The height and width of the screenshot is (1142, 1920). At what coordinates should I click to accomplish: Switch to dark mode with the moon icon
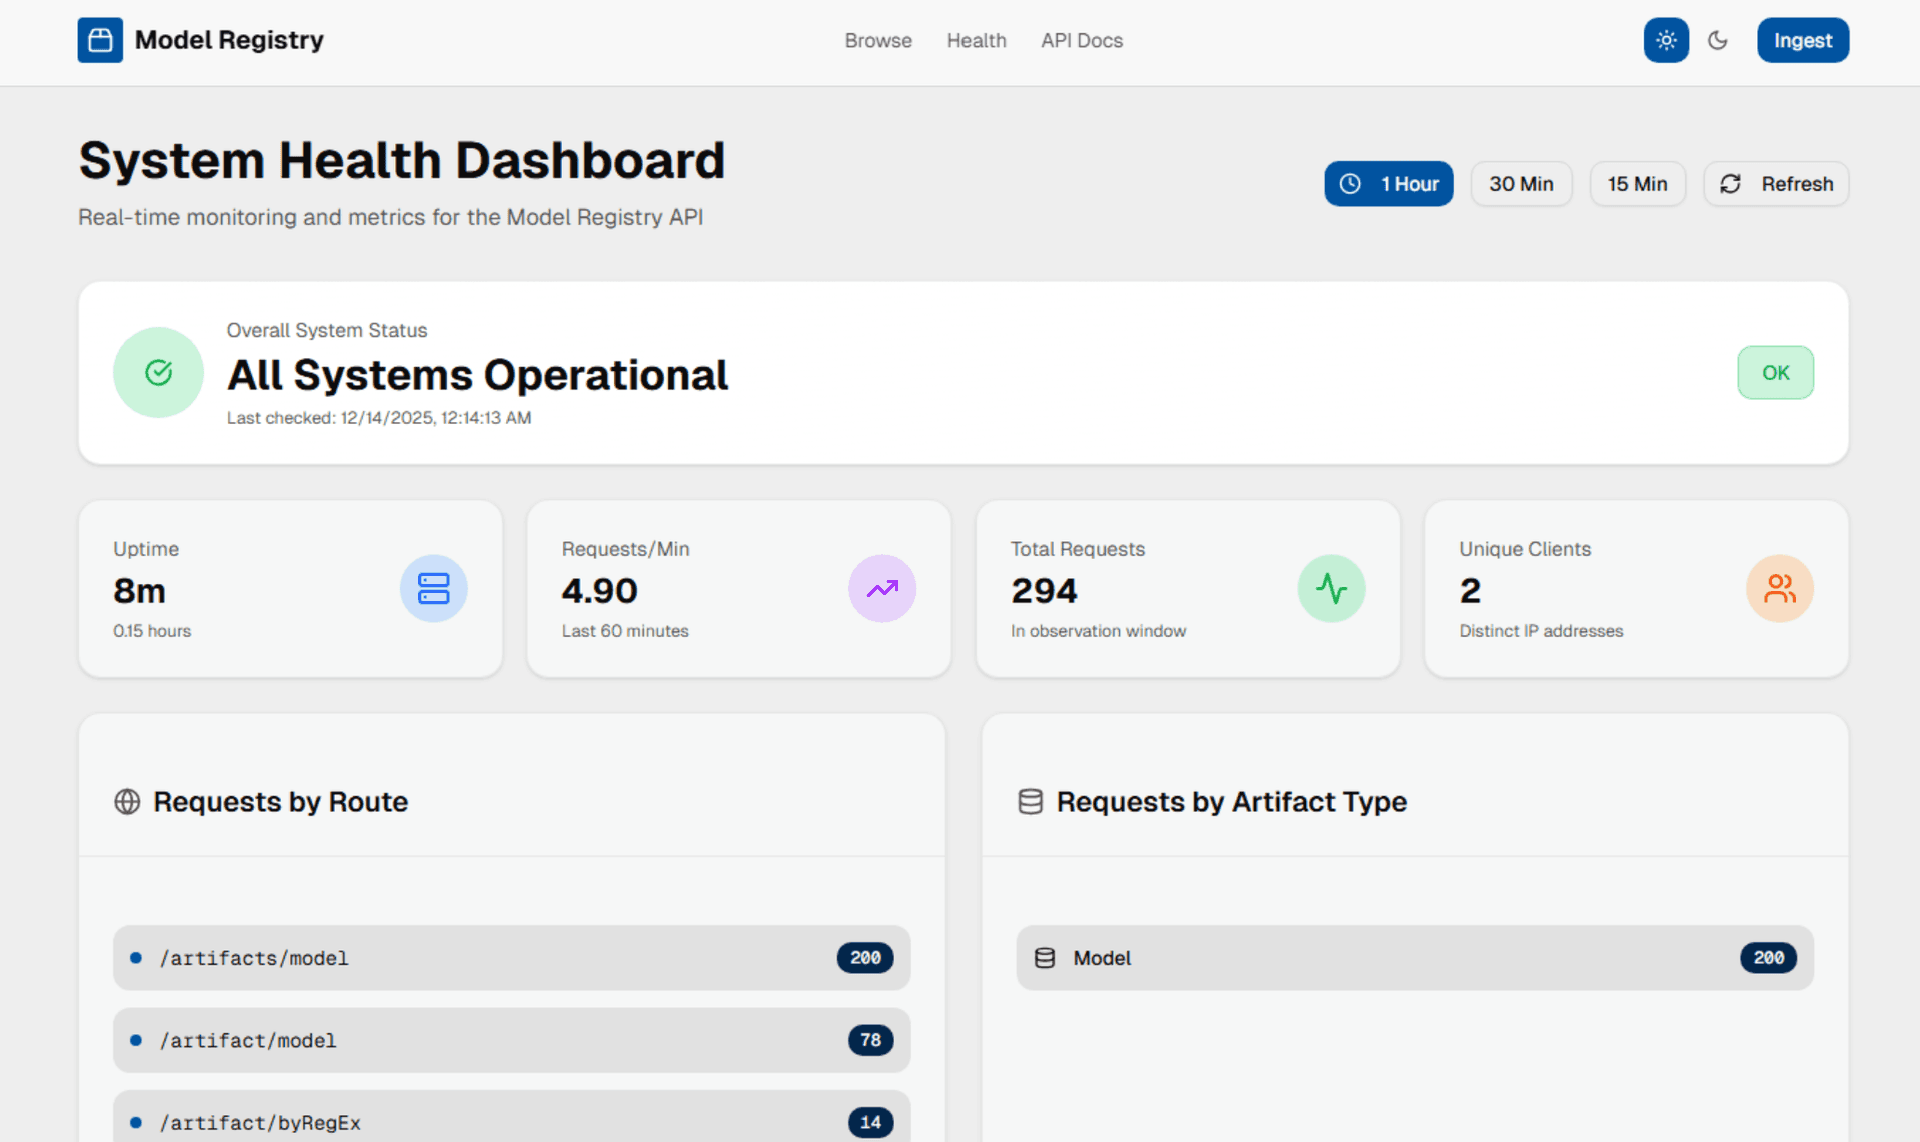tap(1718, 40)
